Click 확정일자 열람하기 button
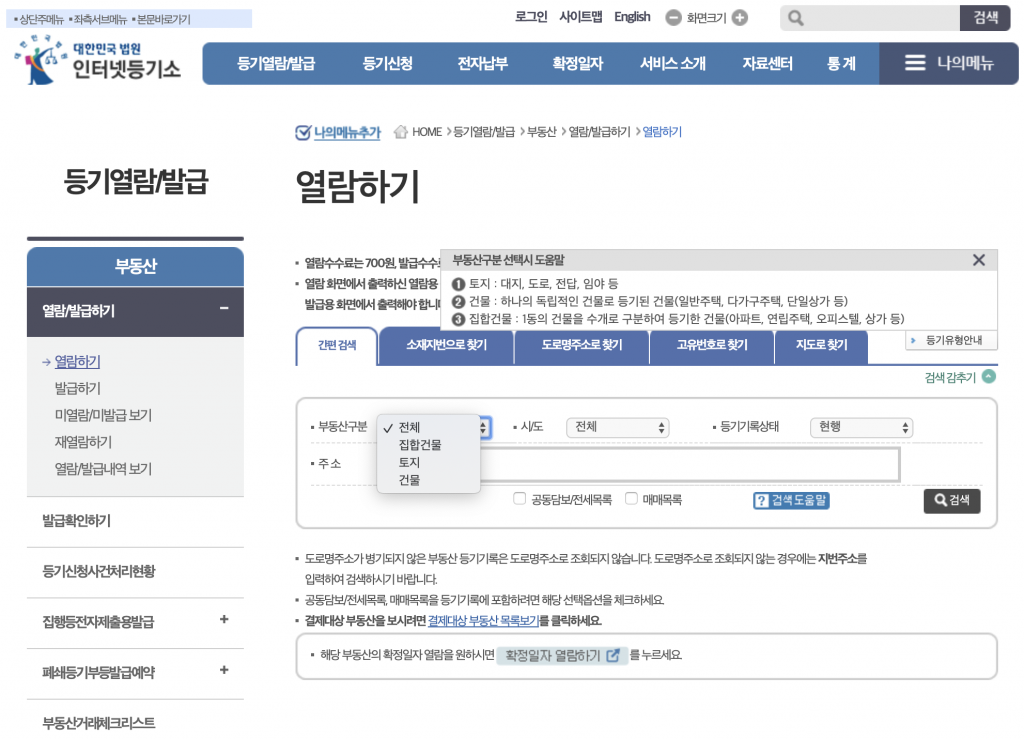 click(561, 655)
